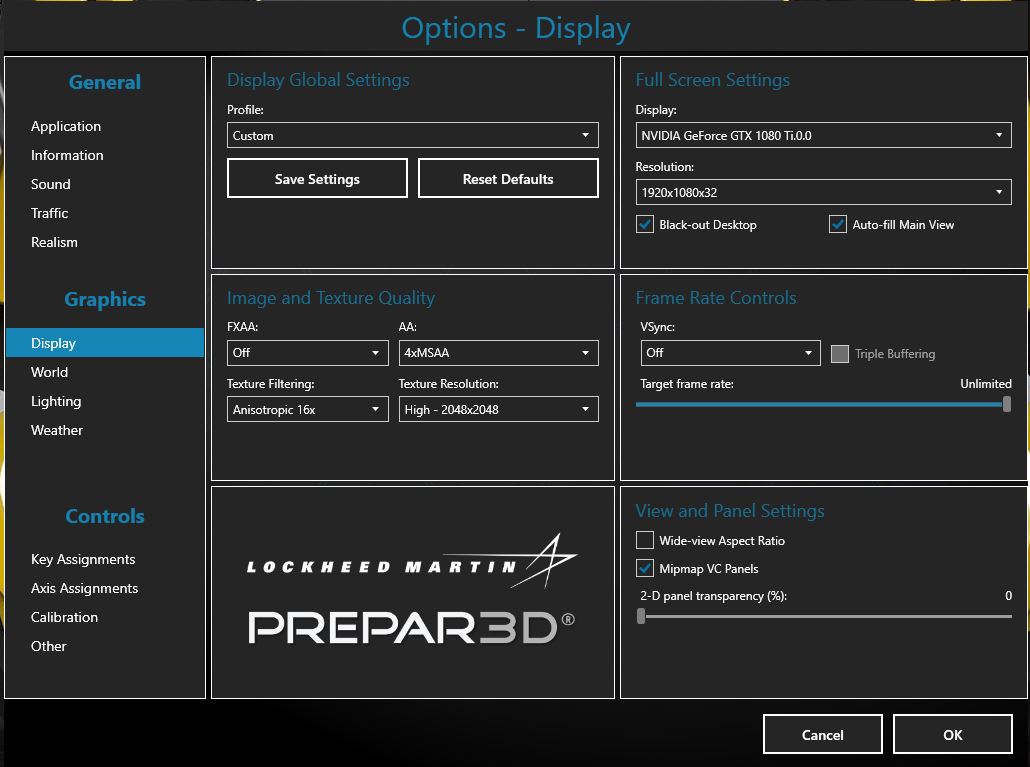The width and height of the screenshot is (1030, 767).
Task: Enable Wide-view Aspect Ratio
Action: [645, 540]
